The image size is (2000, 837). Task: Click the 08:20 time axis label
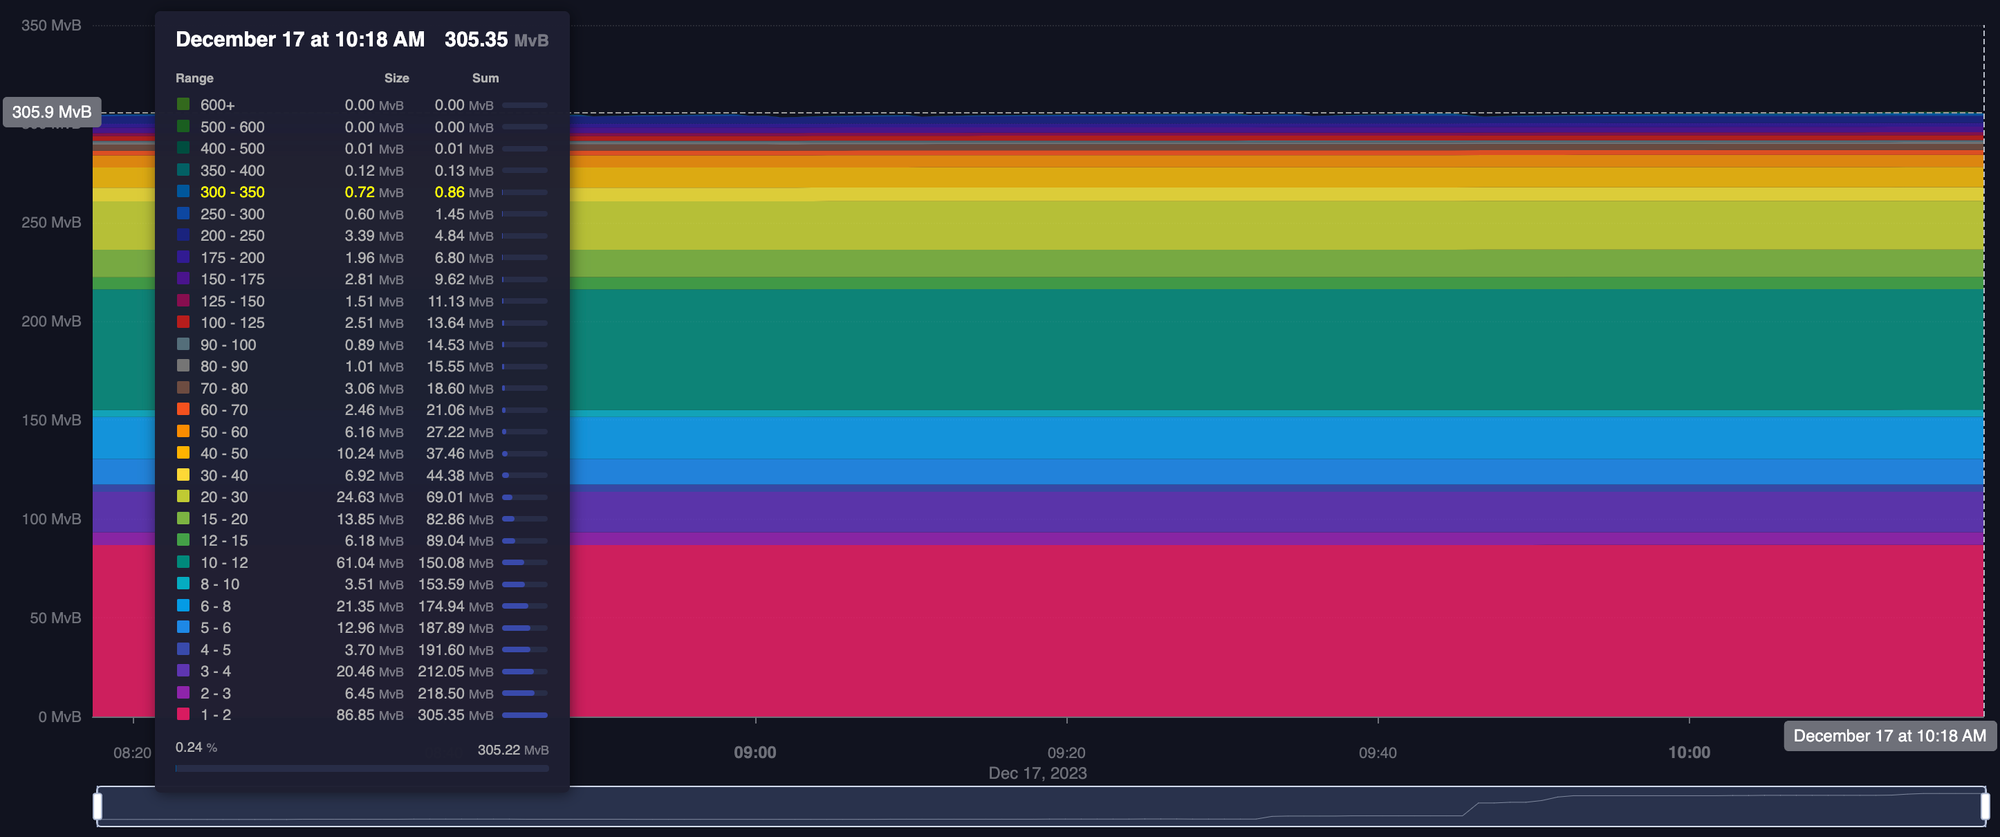tap(132, 753)
